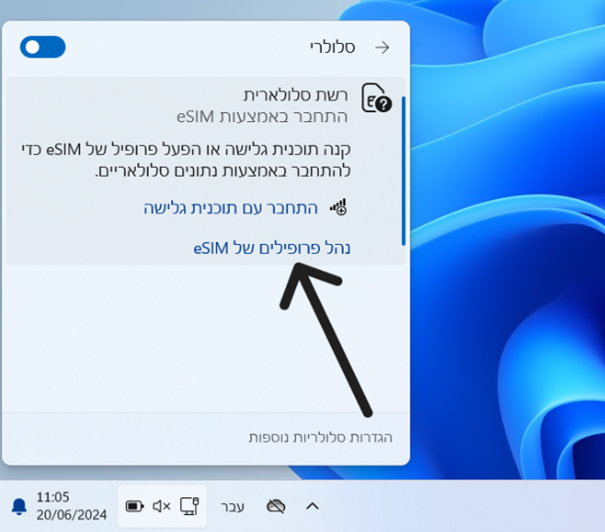Screen dimensions: 605x532
Task: Click the muted speaker volume icon
Action: pos(161,506)
